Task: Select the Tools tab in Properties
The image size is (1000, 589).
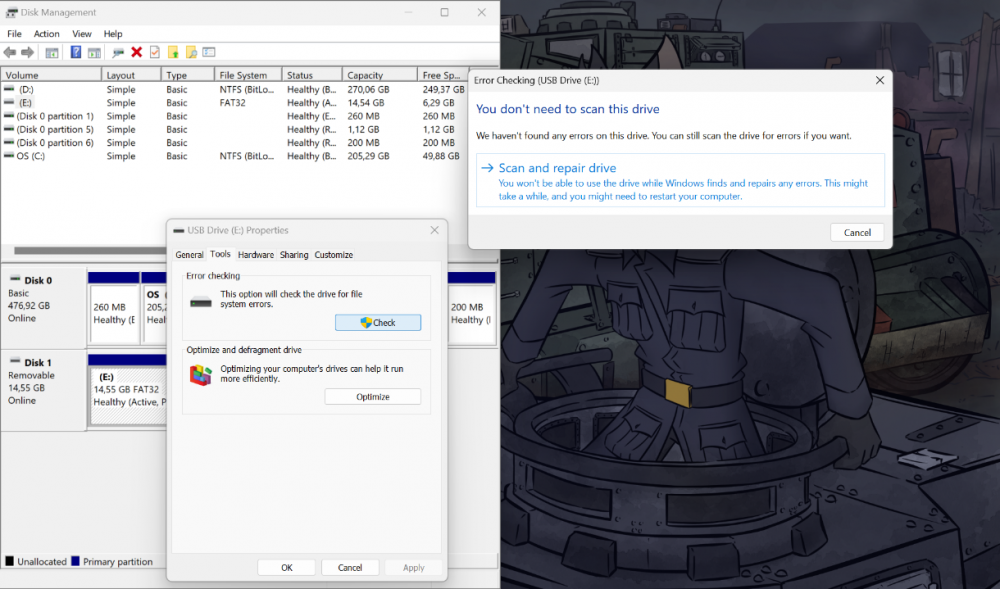Action: 220,254
